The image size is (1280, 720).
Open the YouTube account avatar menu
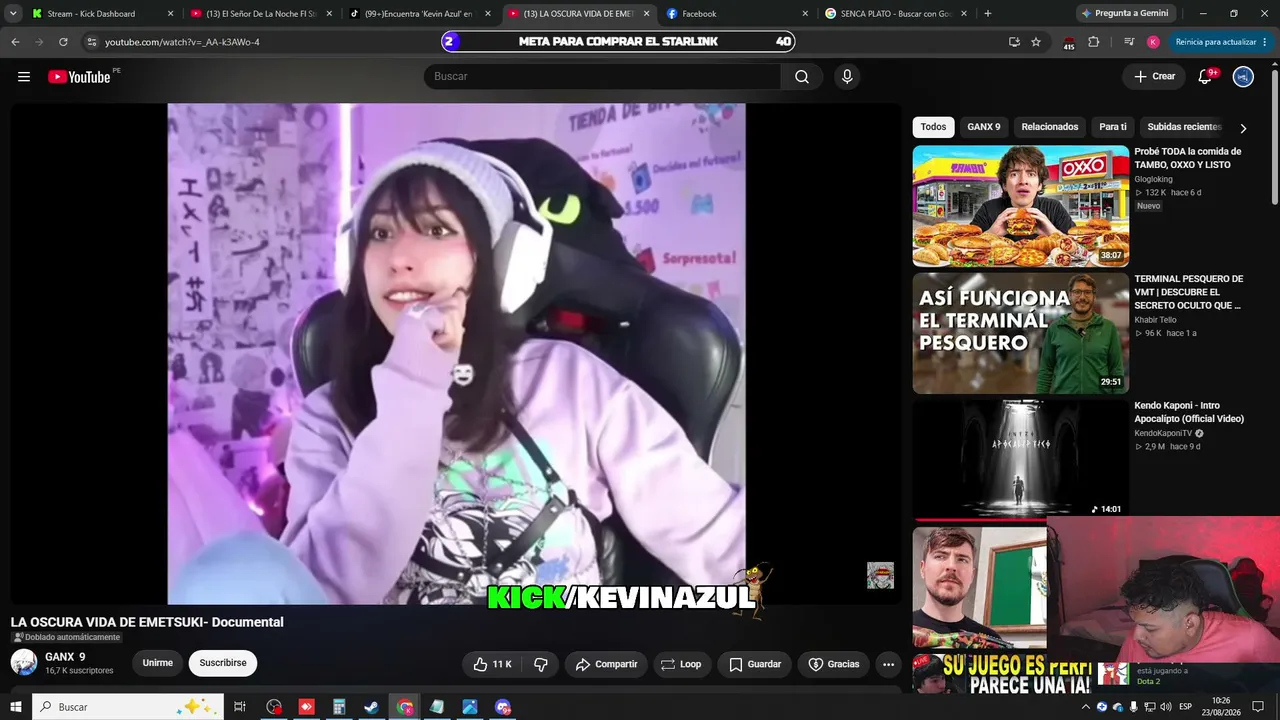pyautogui.click(x=1243, y=77)
